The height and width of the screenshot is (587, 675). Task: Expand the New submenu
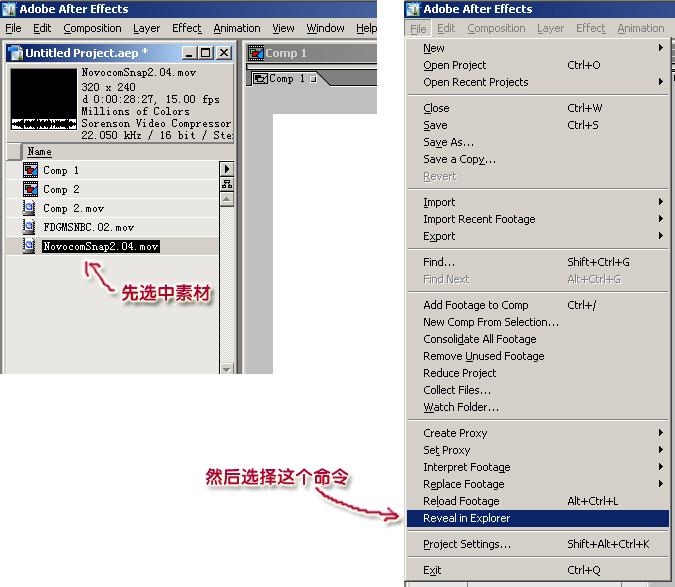pos(538,48)
